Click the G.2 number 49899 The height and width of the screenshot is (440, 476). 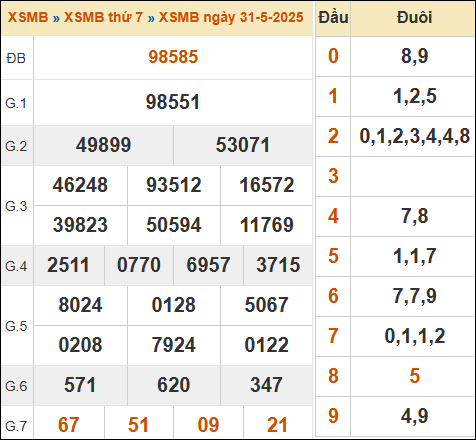pos(103,145)
